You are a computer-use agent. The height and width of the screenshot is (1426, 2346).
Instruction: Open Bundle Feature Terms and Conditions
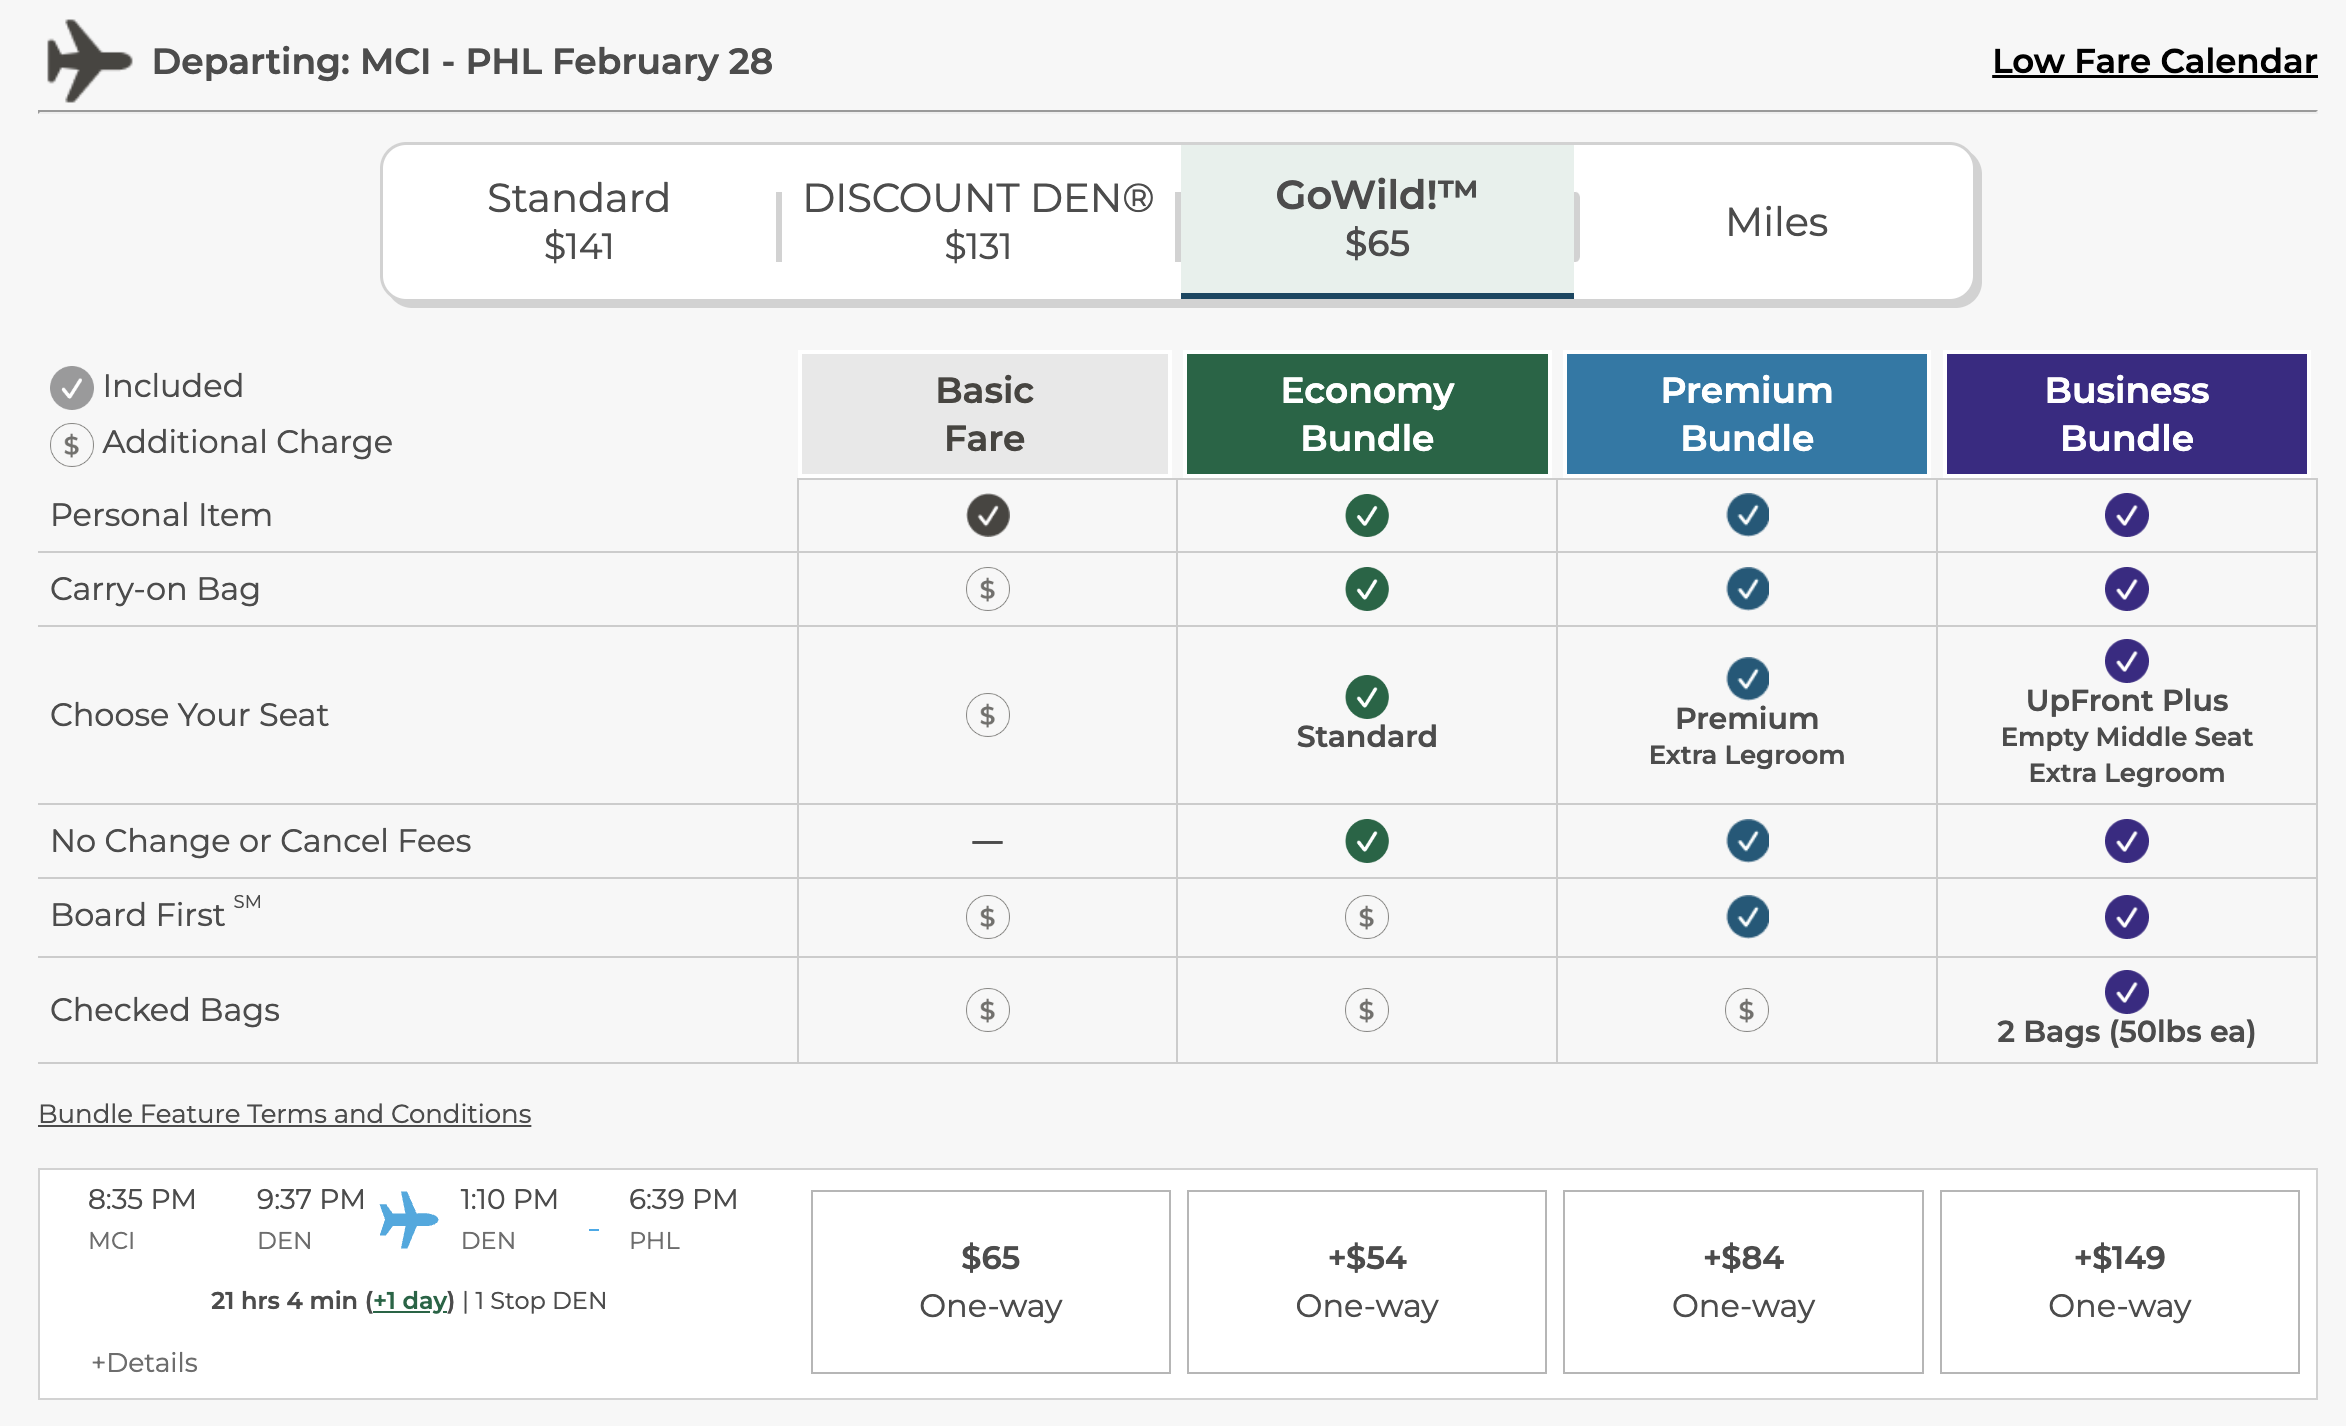(x=285, y=1114)
